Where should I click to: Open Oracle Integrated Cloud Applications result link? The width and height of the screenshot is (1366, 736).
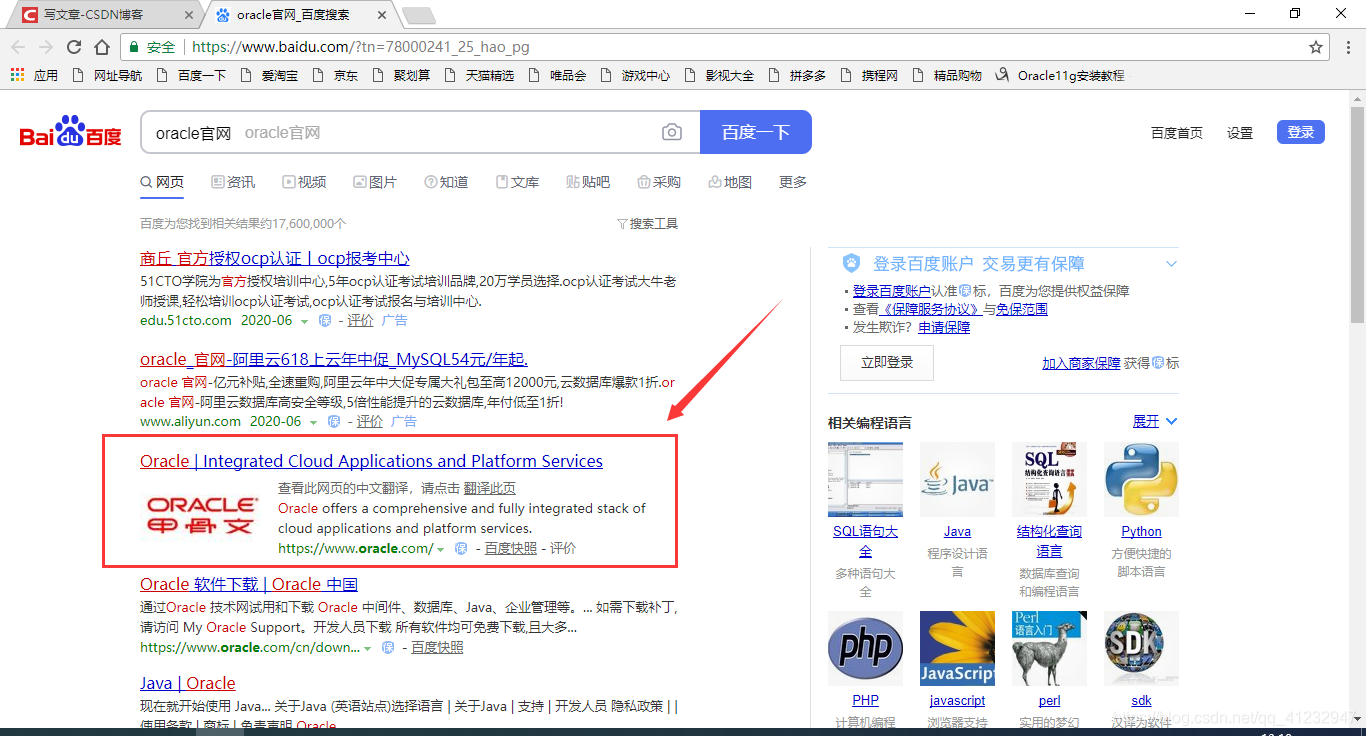tap(371, 461)
